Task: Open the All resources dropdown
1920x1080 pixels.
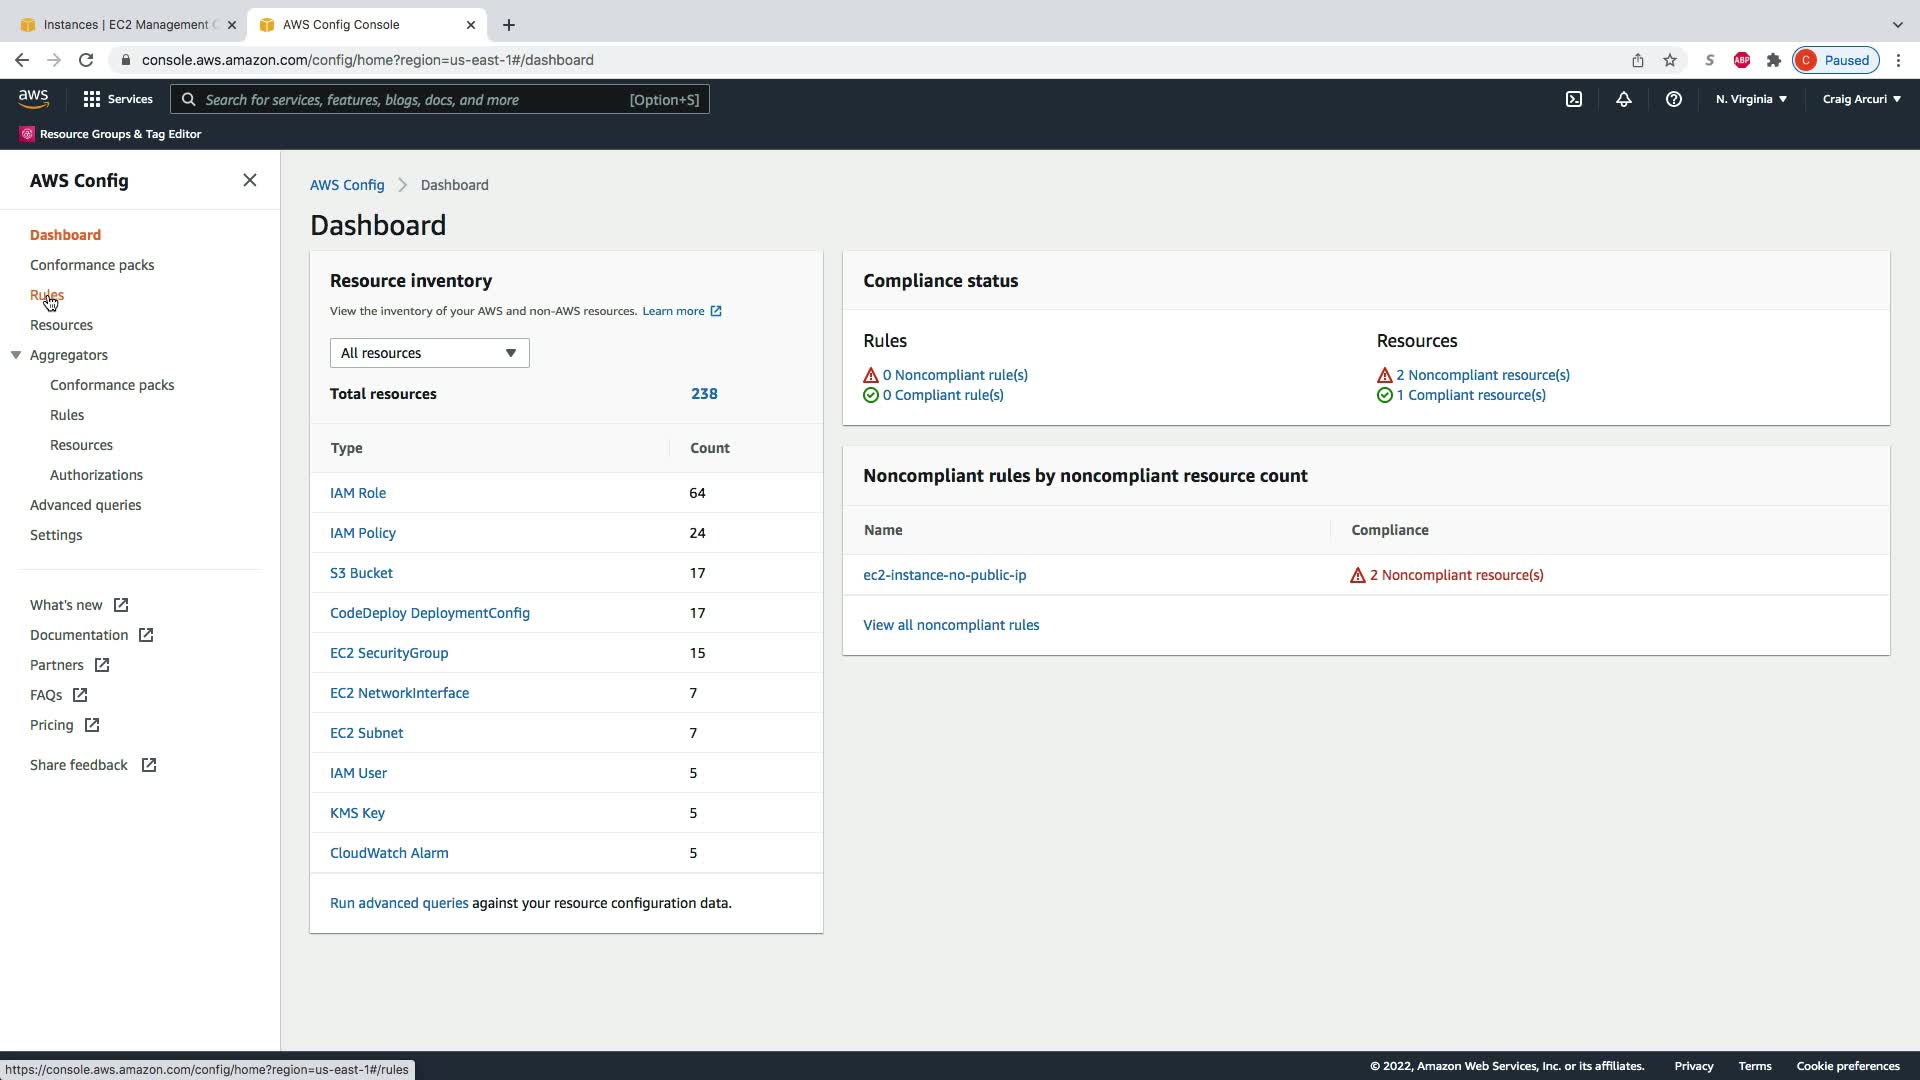Action: [x=429, y=353]
